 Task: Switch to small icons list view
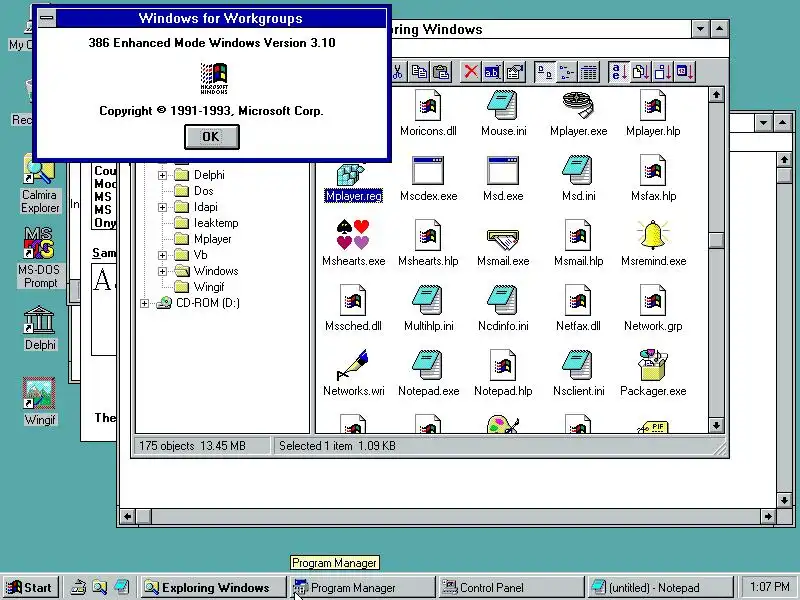[x=566, y=72]
